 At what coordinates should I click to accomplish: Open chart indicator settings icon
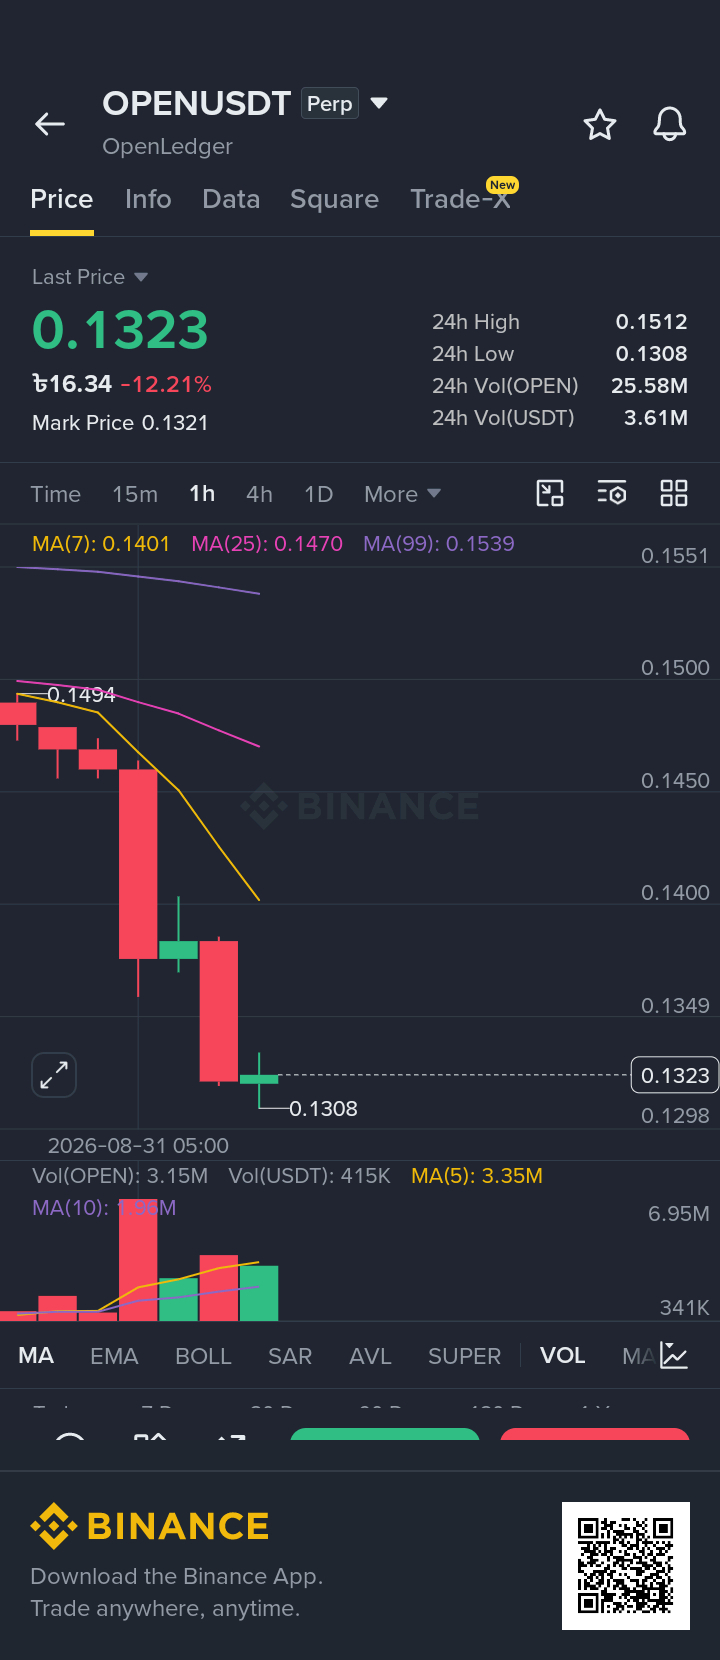coord(612,493)
